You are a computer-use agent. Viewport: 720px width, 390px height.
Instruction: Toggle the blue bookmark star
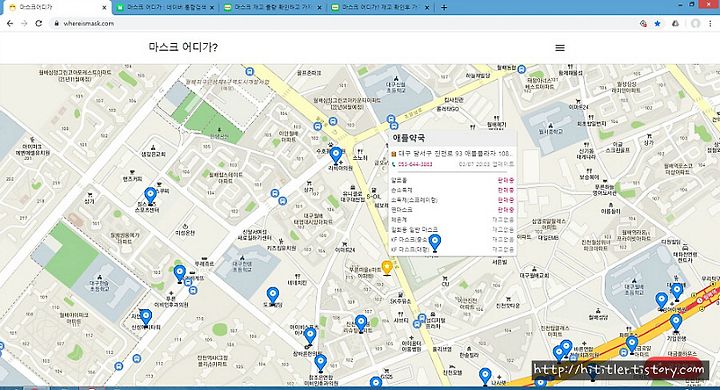(x=658, y=23)
